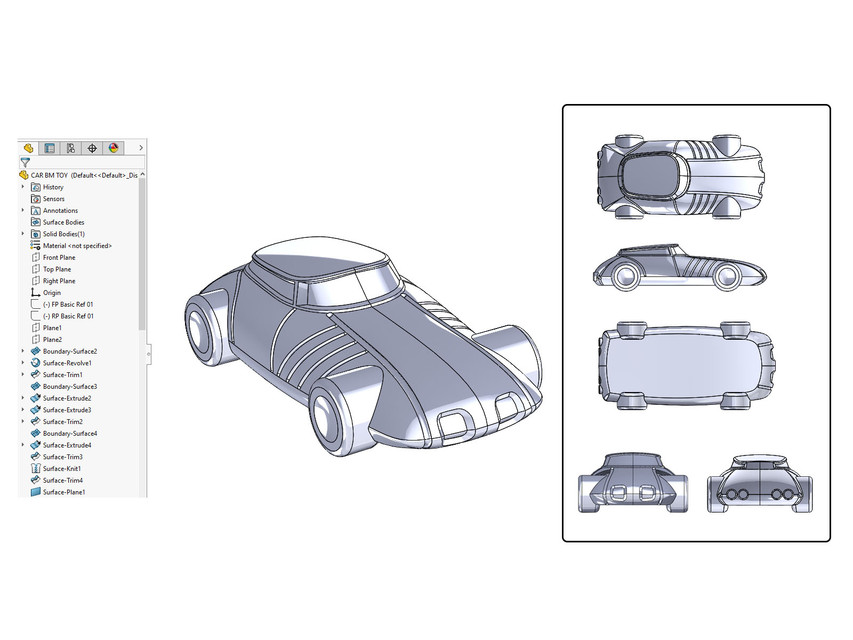The image size is (853, 640).
Task: Click the Surface-Knit1 feature icon
Action: pos(33,468)
